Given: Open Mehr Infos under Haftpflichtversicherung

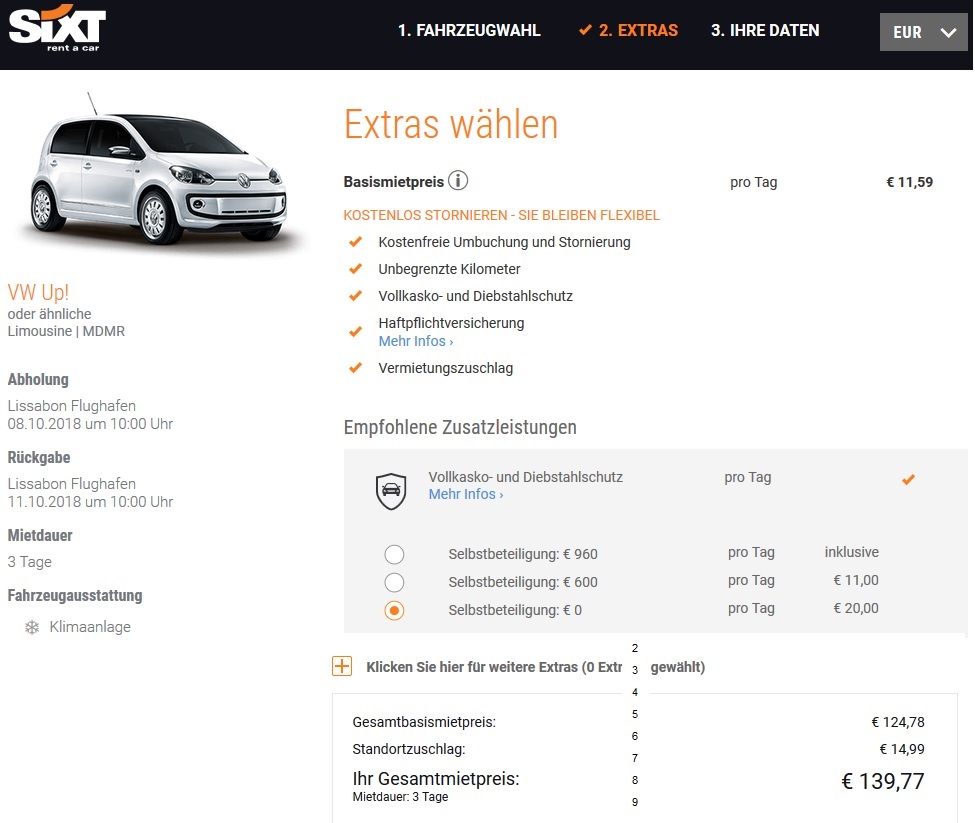Looking at the screenshot, I should click(x=415, y=341).
